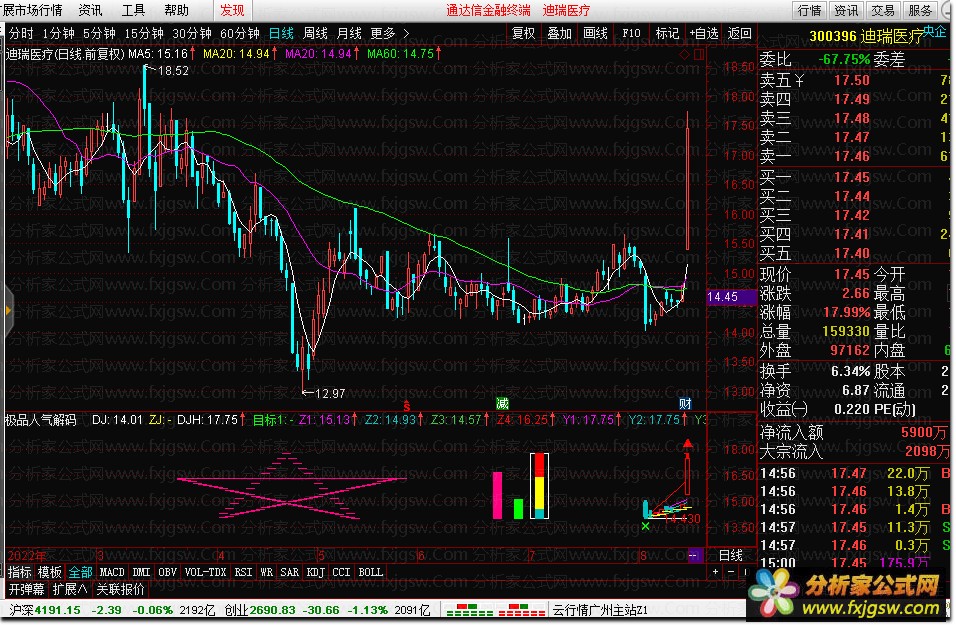
Task: Click the yellow arrow handle on the left edge
Action: 8,311
